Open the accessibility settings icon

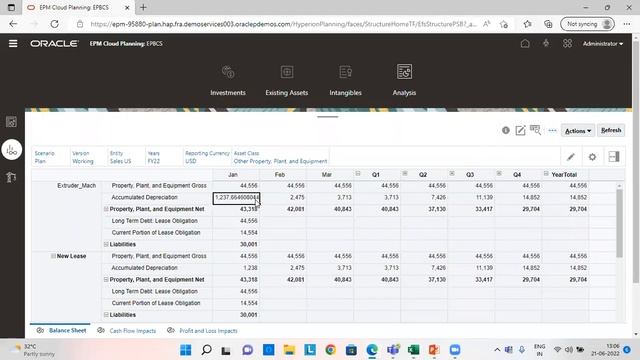546,43
